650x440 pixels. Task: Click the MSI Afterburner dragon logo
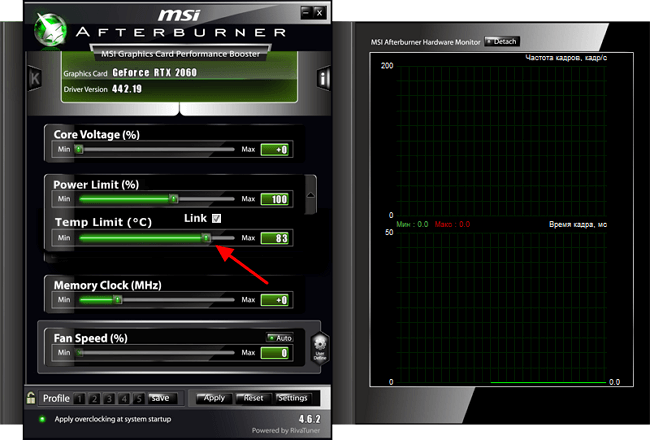(x=51, y=29)
